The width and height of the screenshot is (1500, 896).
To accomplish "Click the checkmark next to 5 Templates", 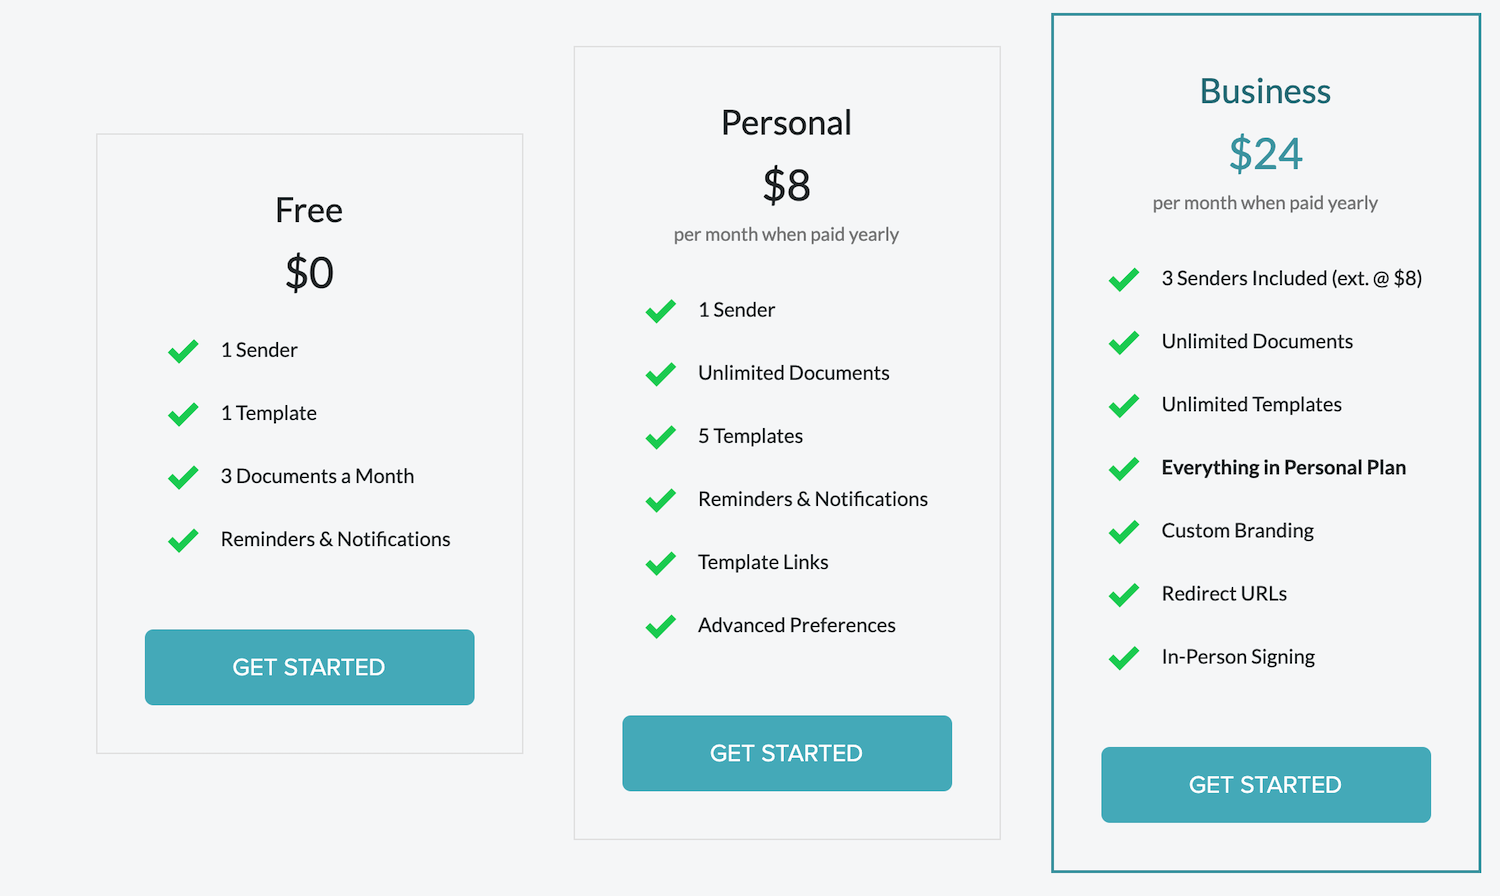I will (x=661, y=437).
